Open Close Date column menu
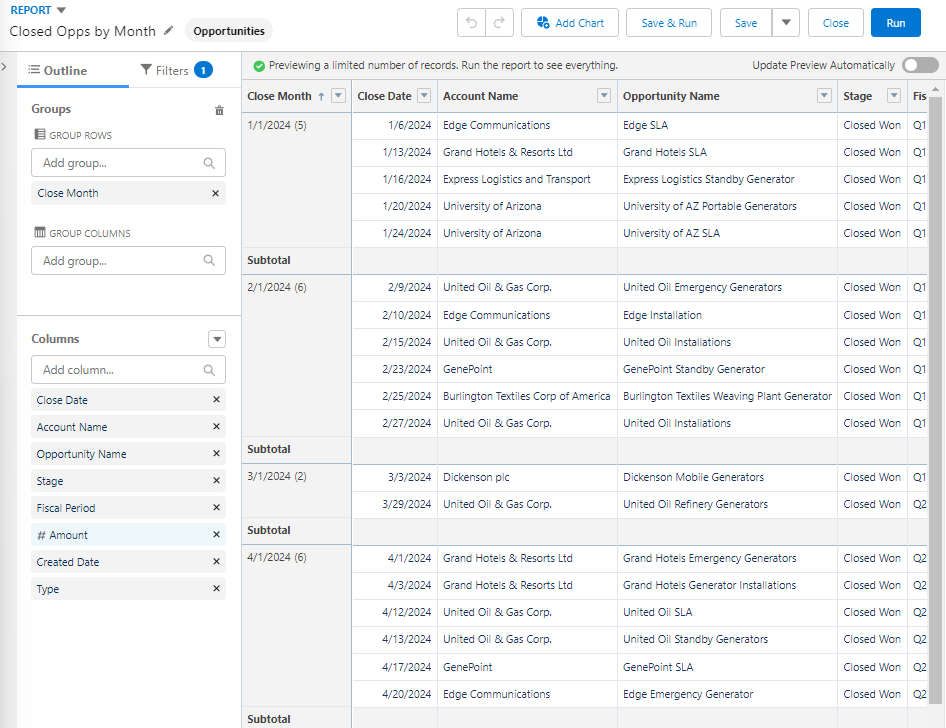946x728 pixels. [424, 96]
